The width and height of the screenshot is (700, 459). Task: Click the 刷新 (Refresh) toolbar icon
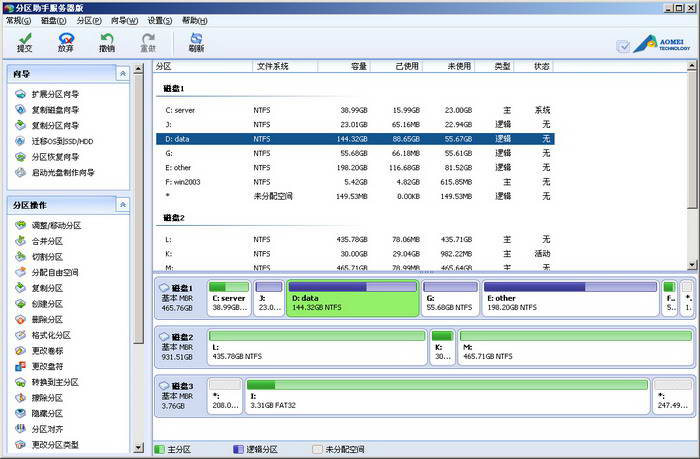196,41
